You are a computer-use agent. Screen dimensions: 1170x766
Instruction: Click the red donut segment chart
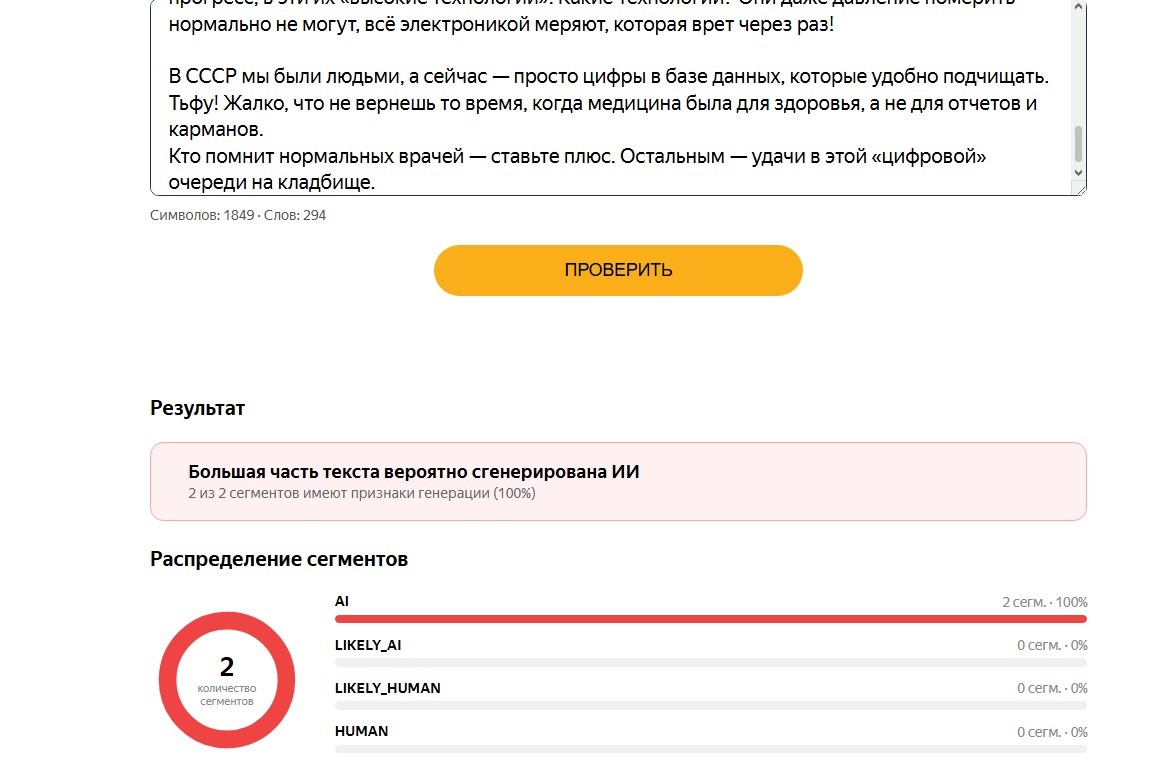click(x=227, y=679)
